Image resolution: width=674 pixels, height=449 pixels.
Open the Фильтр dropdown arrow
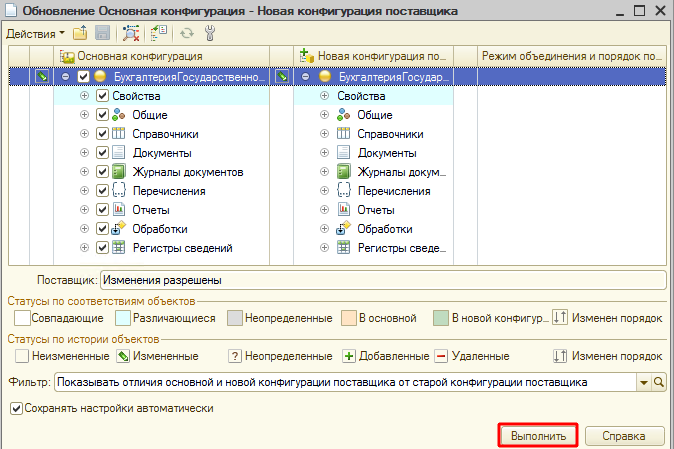[x=643, y=382]
